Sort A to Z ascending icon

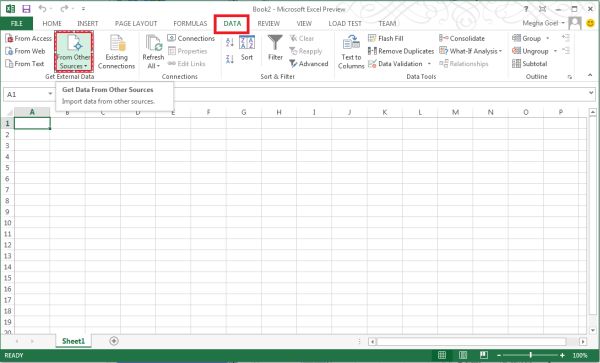(230, 42)
